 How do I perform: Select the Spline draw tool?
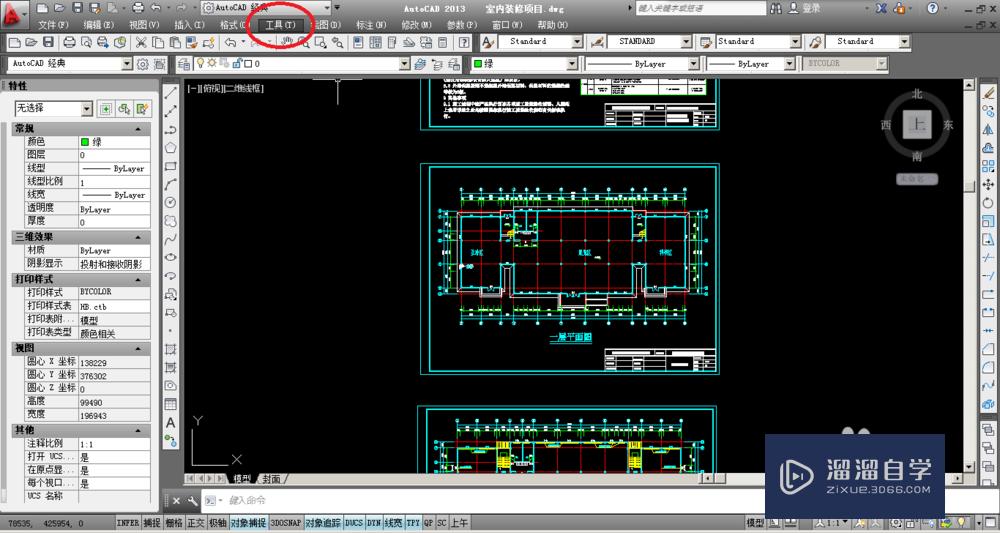coord(171,239)
